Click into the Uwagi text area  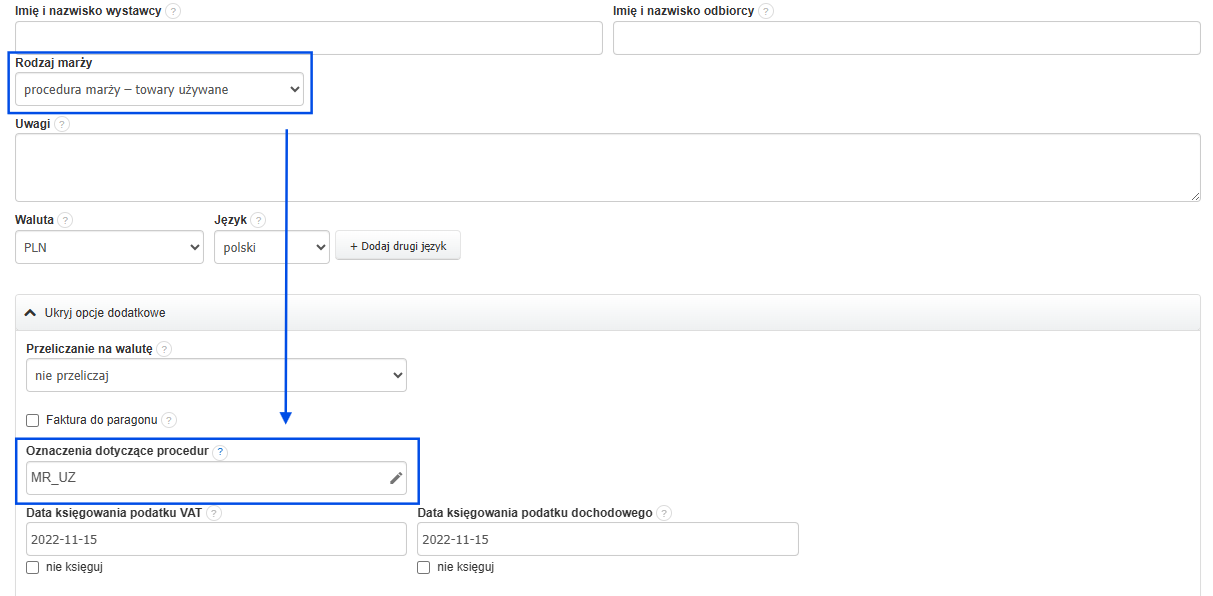[607, 167]
